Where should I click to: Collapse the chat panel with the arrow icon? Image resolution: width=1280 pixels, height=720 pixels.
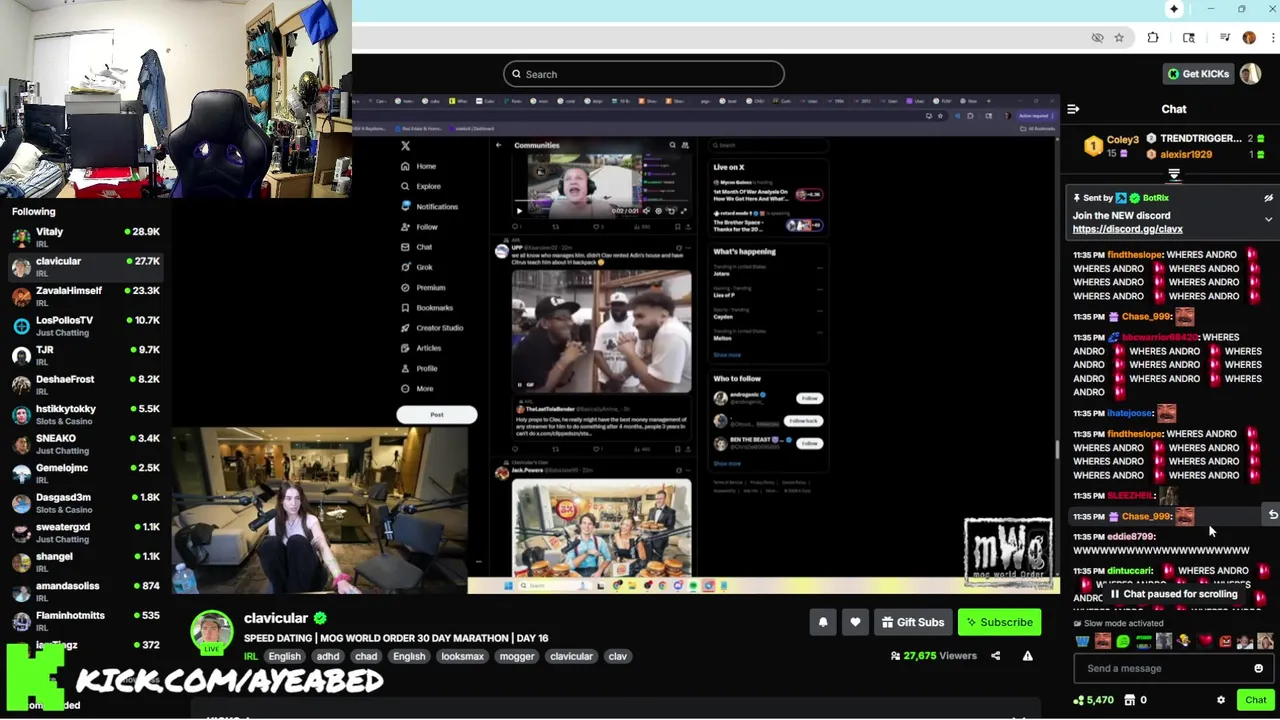coord(1073,109)
